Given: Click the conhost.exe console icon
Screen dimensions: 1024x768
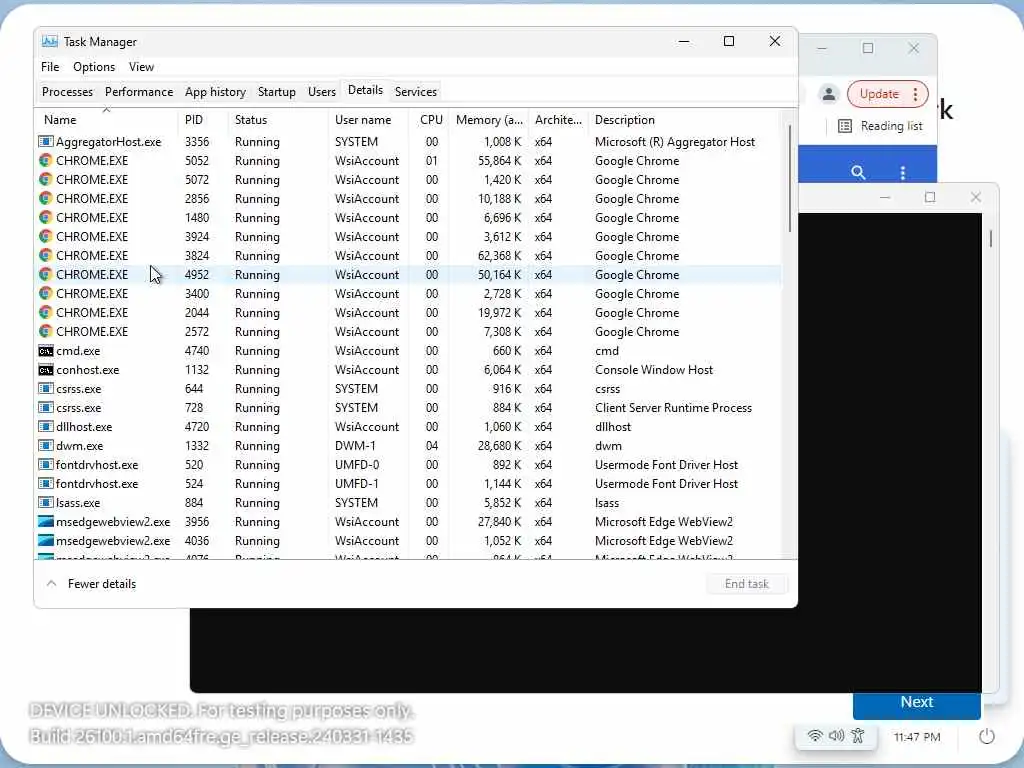Looking at the screenshot, I should [x=46, y=370].
